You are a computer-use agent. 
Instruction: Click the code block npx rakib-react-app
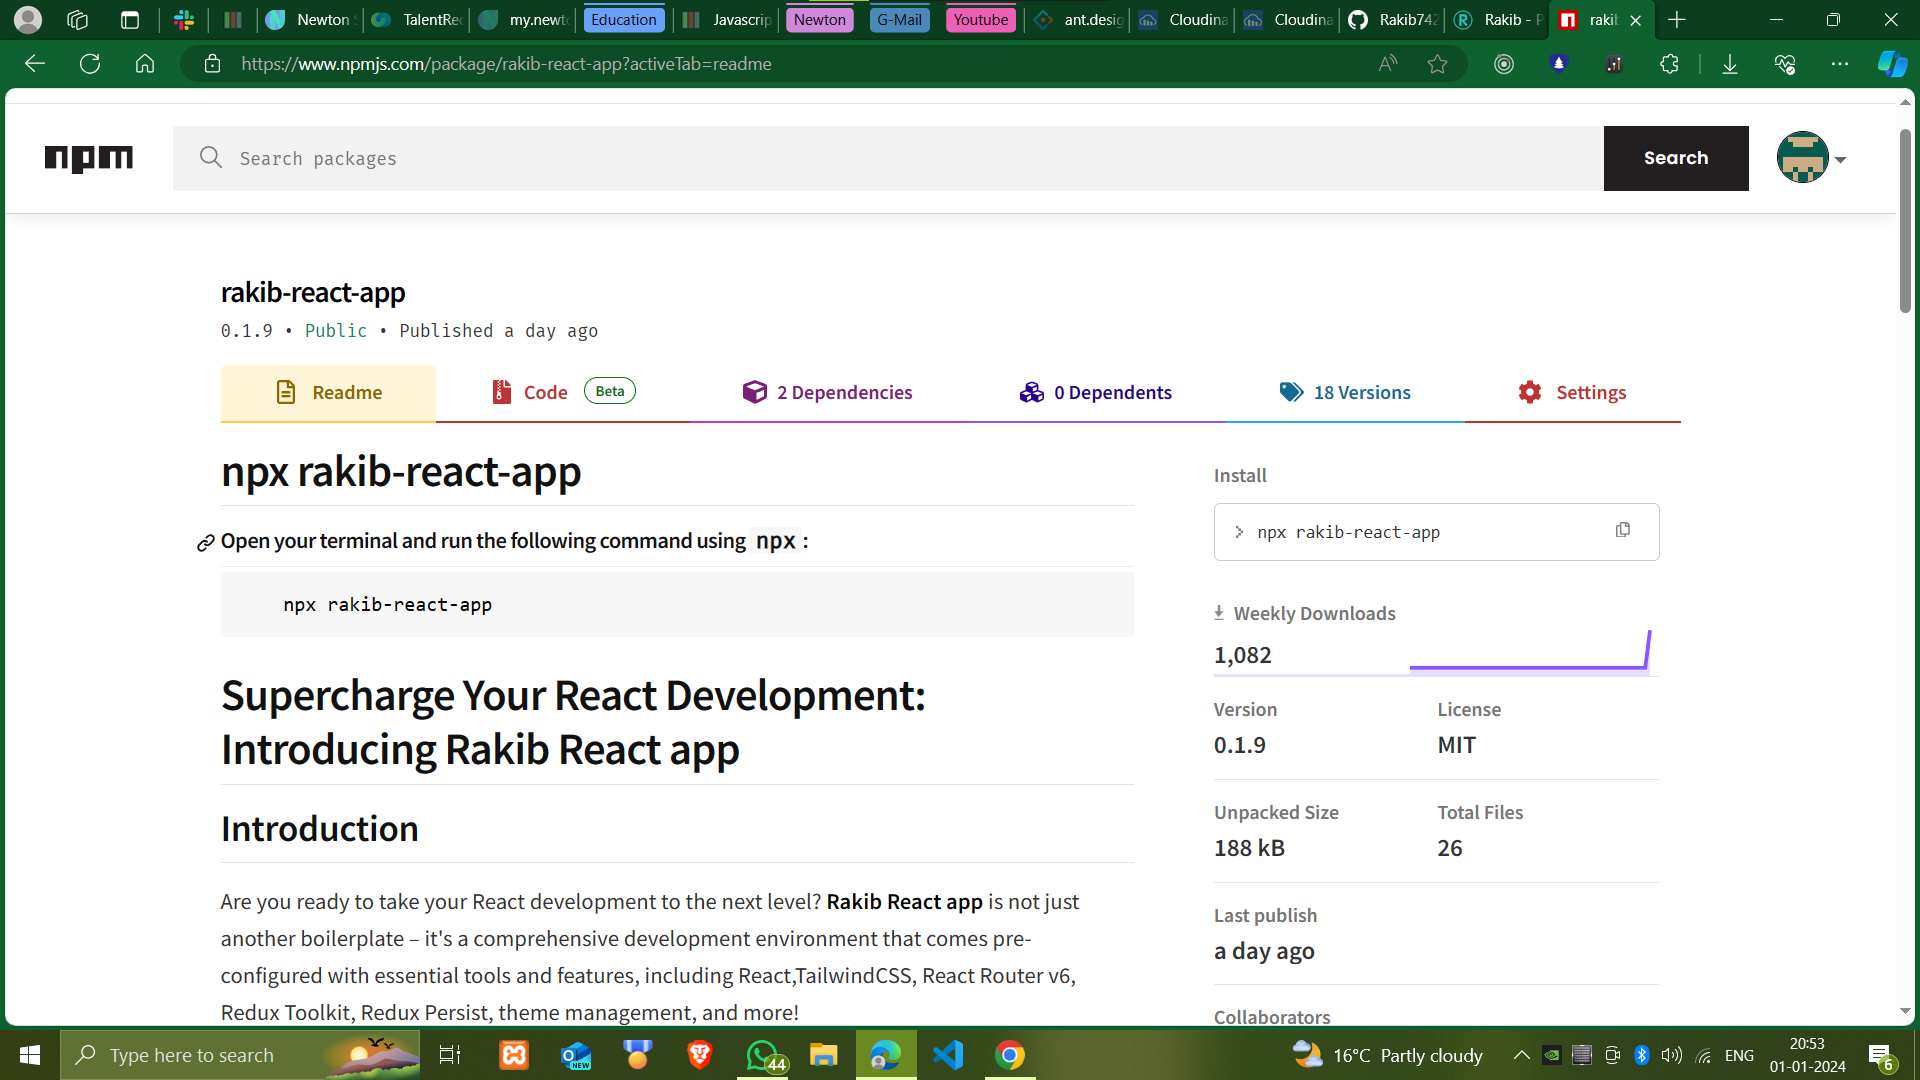click(x=677, y=604)
